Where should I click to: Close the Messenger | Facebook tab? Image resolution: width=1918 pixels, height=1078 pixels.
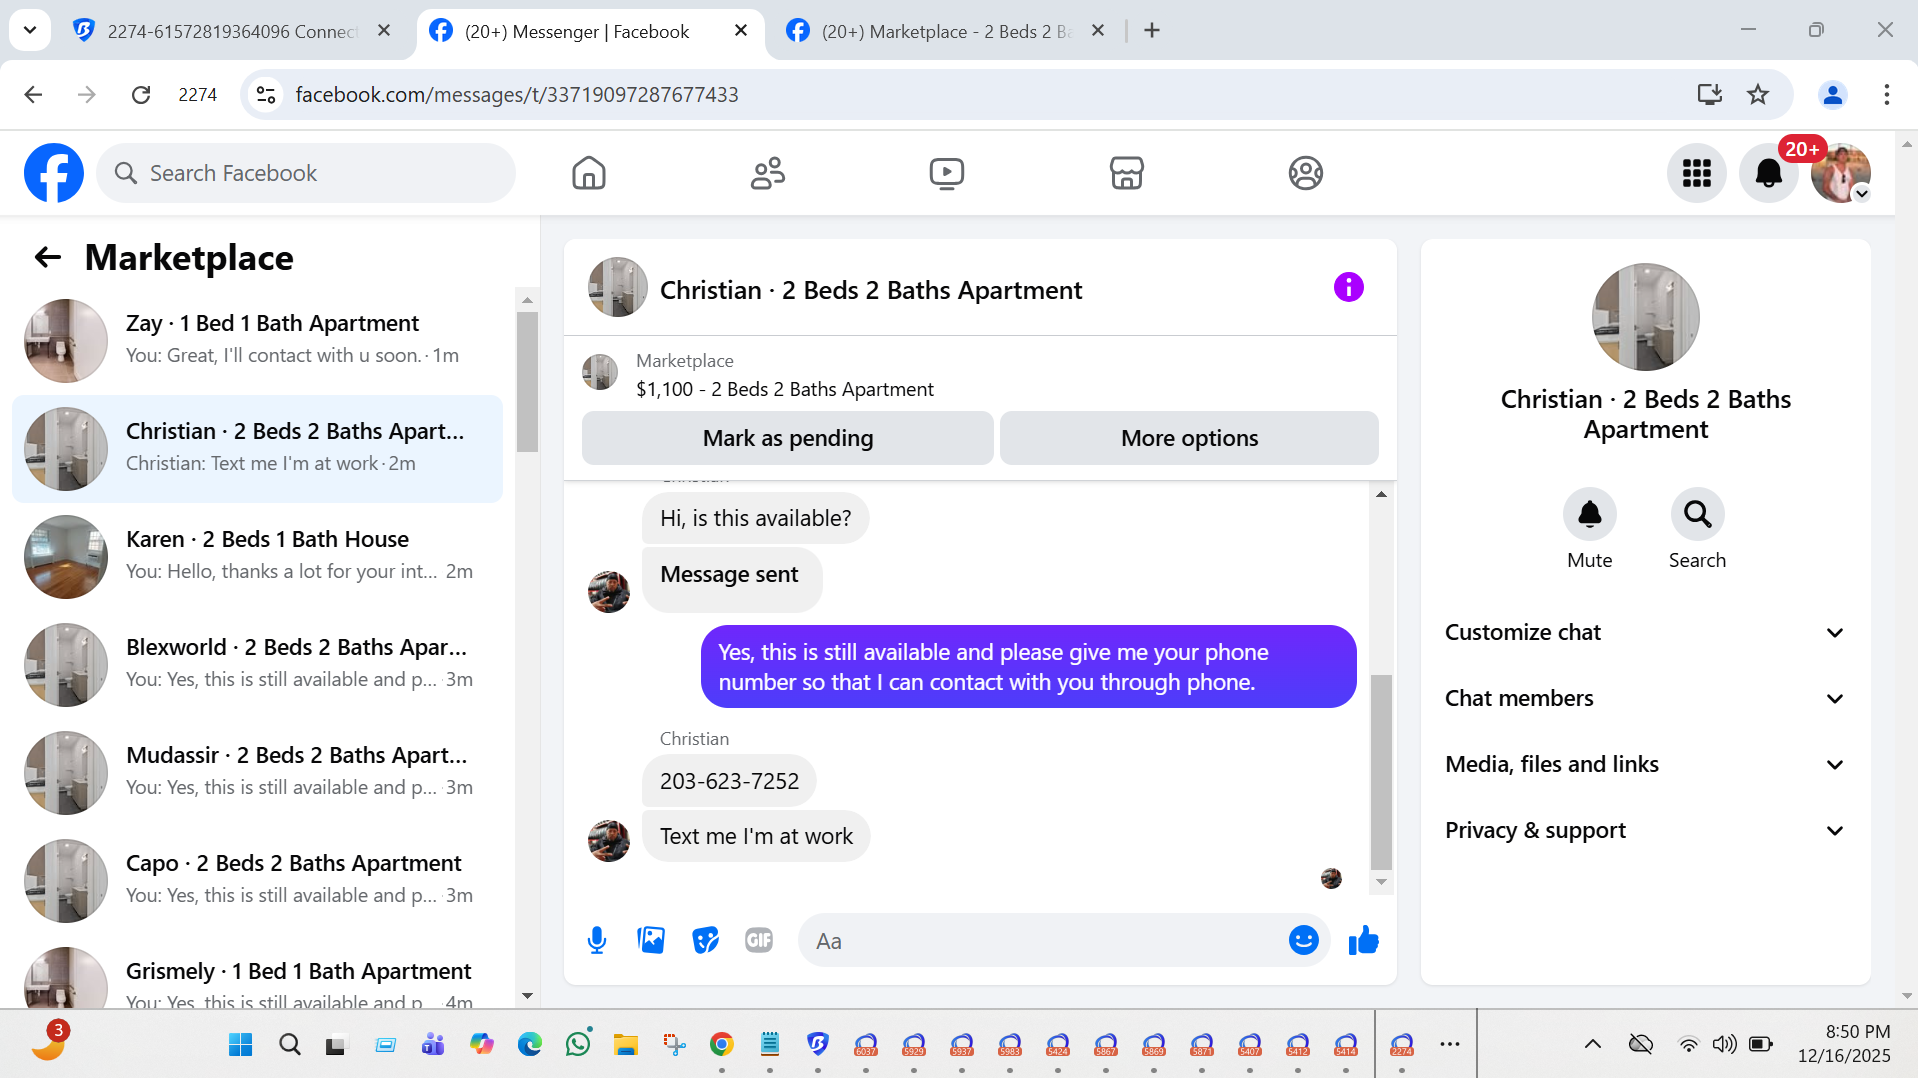[x=741, y=31]
